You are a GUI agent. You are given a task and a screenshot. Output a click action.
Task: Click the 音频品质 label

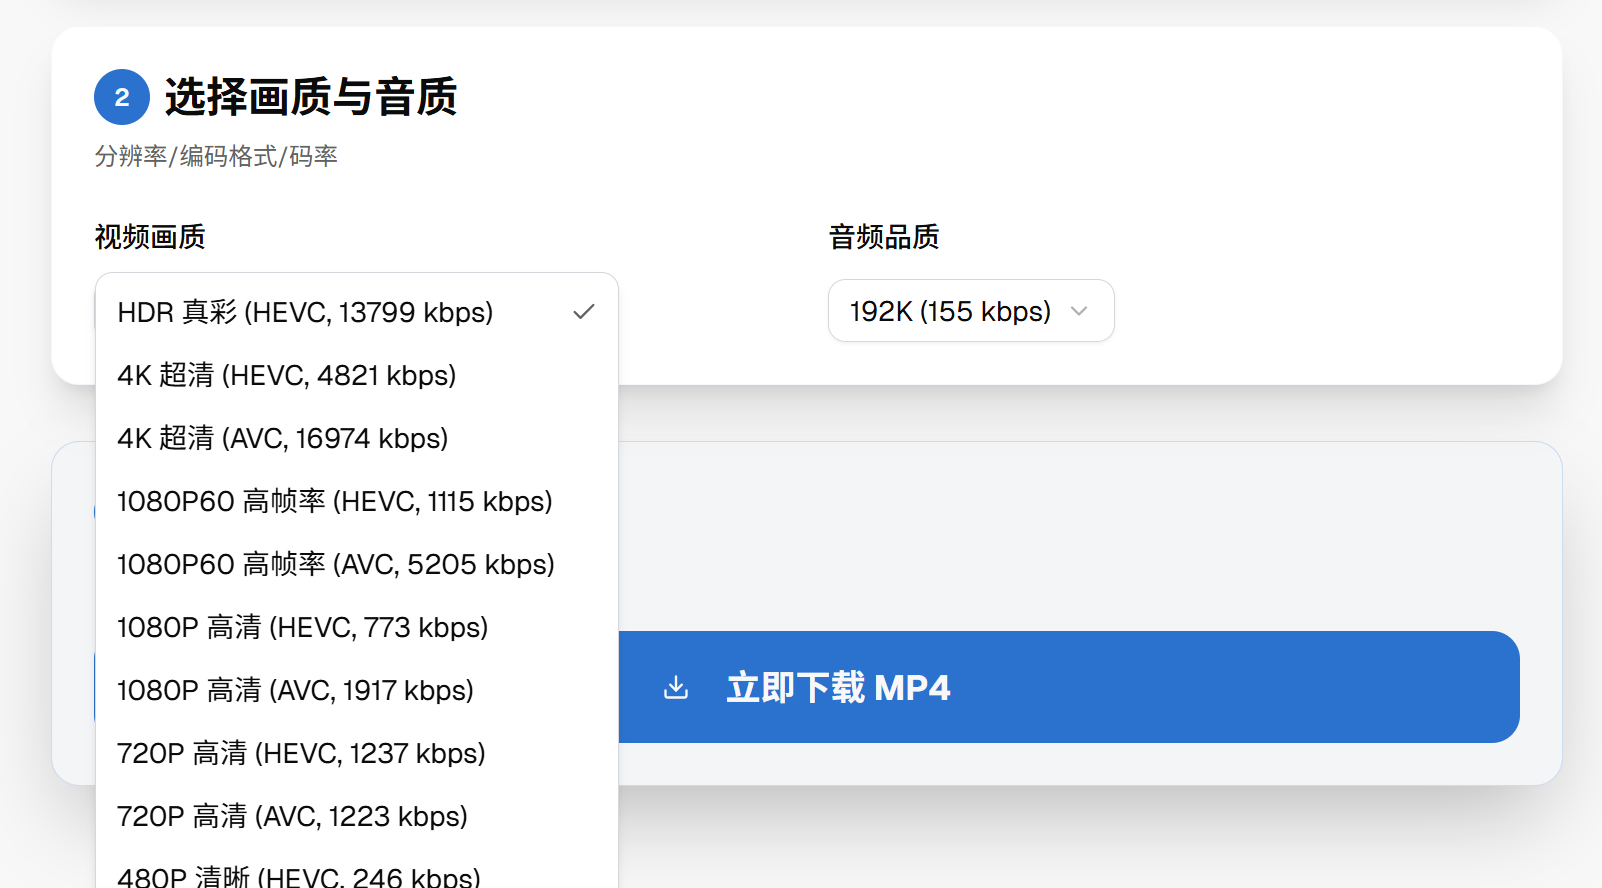884,237
